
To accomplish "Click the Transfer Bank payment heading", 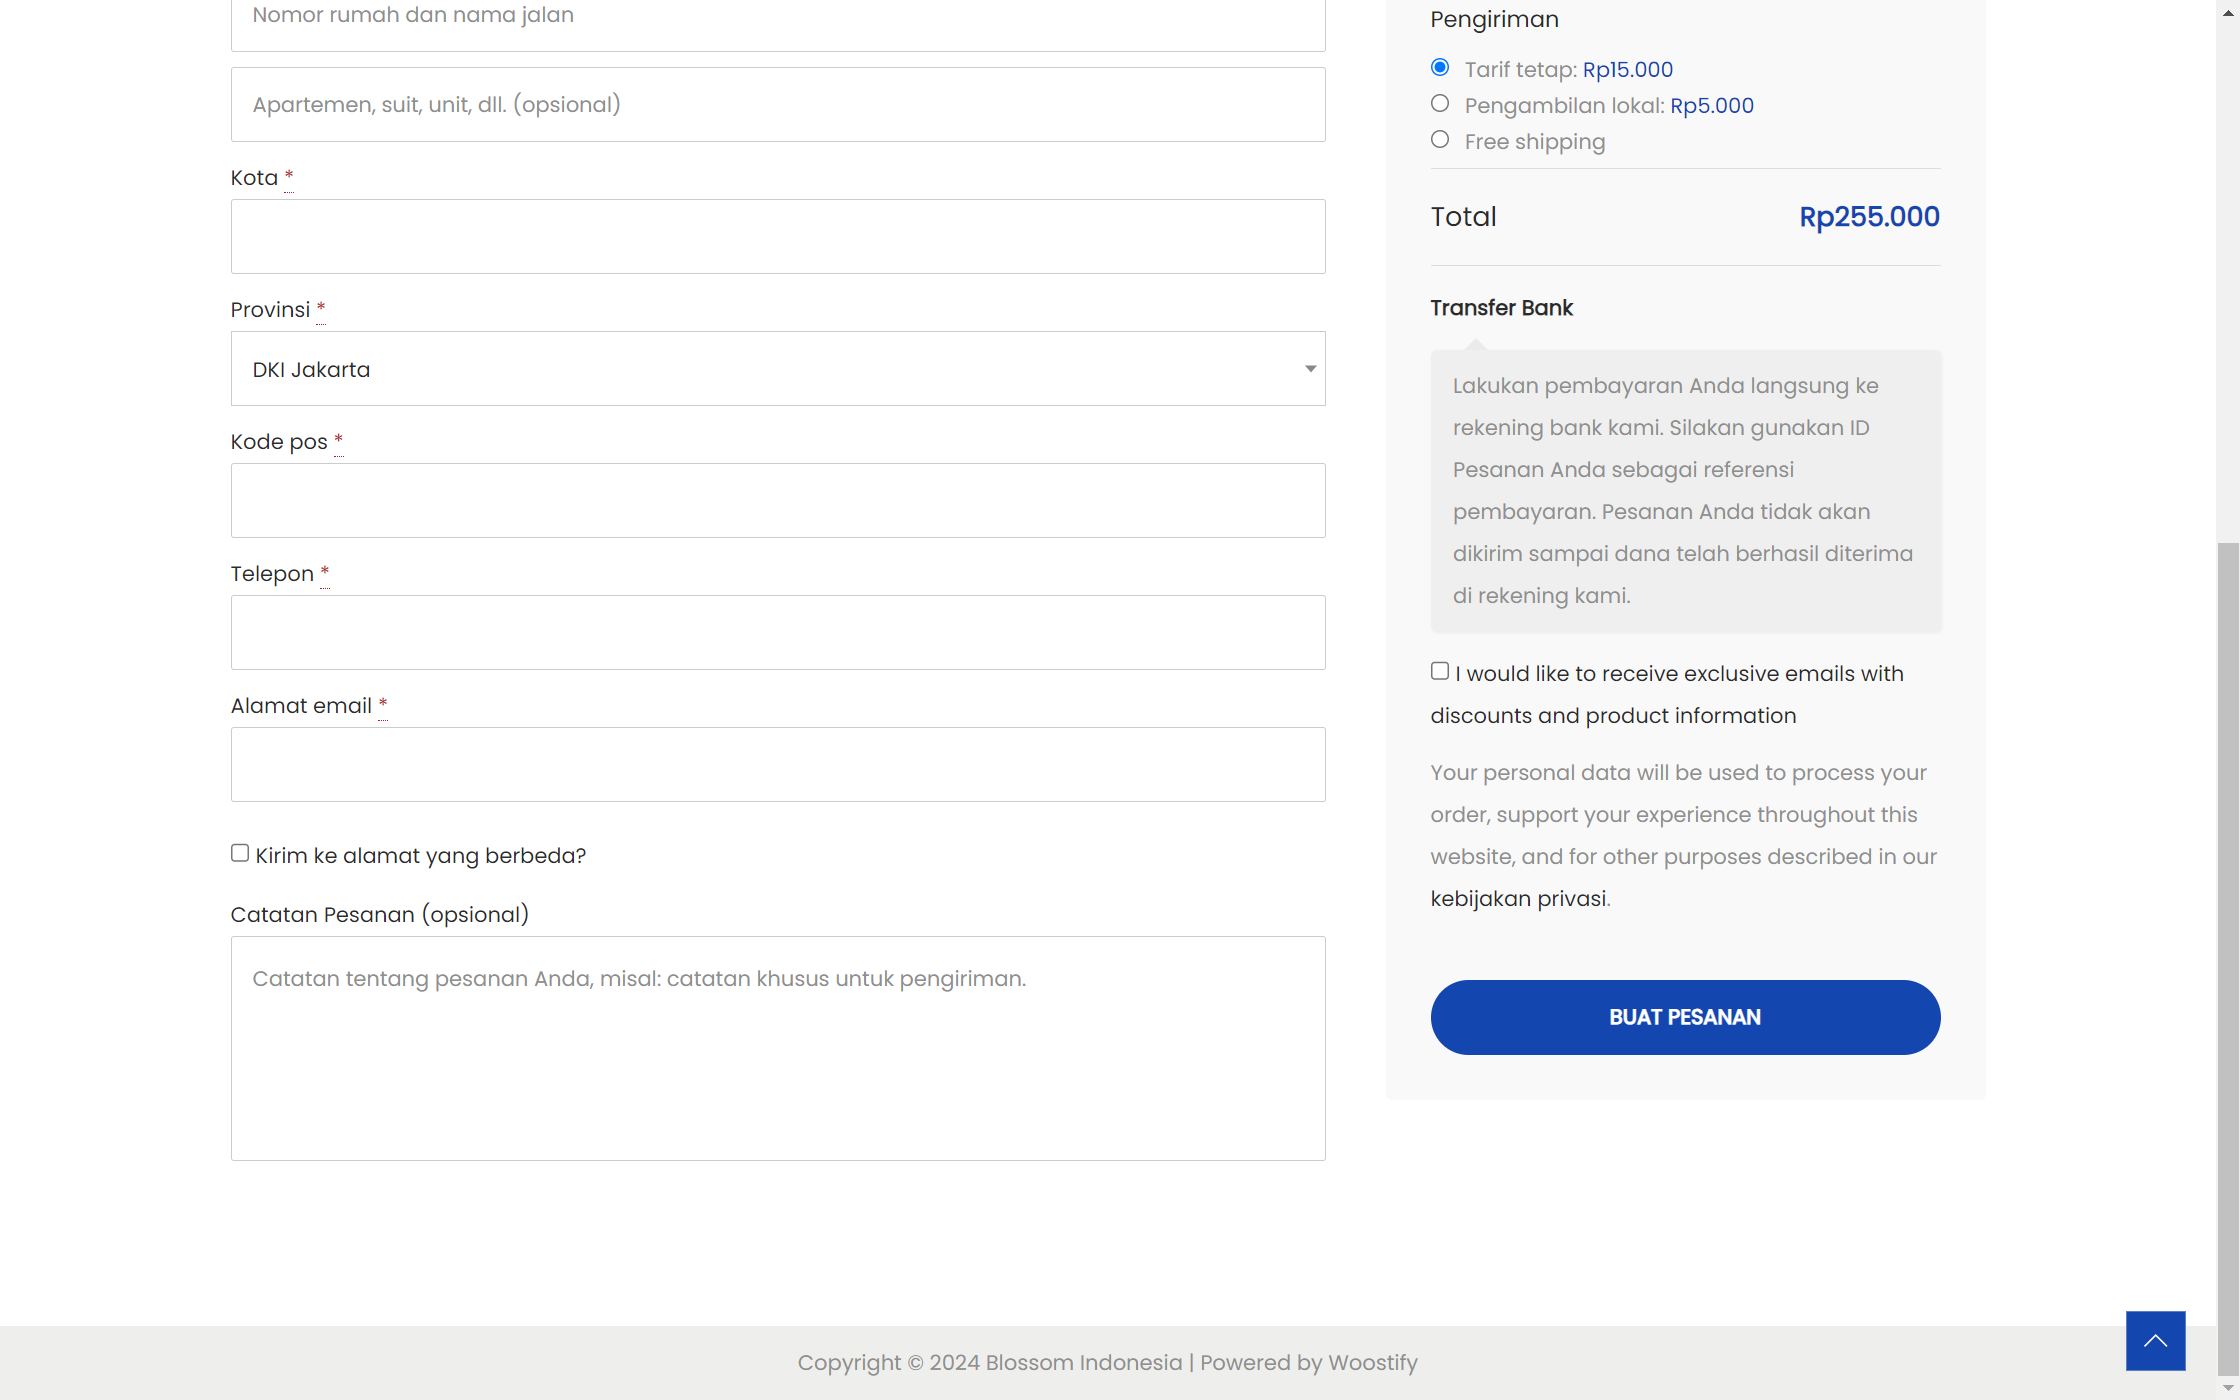I will point(1501,308).
